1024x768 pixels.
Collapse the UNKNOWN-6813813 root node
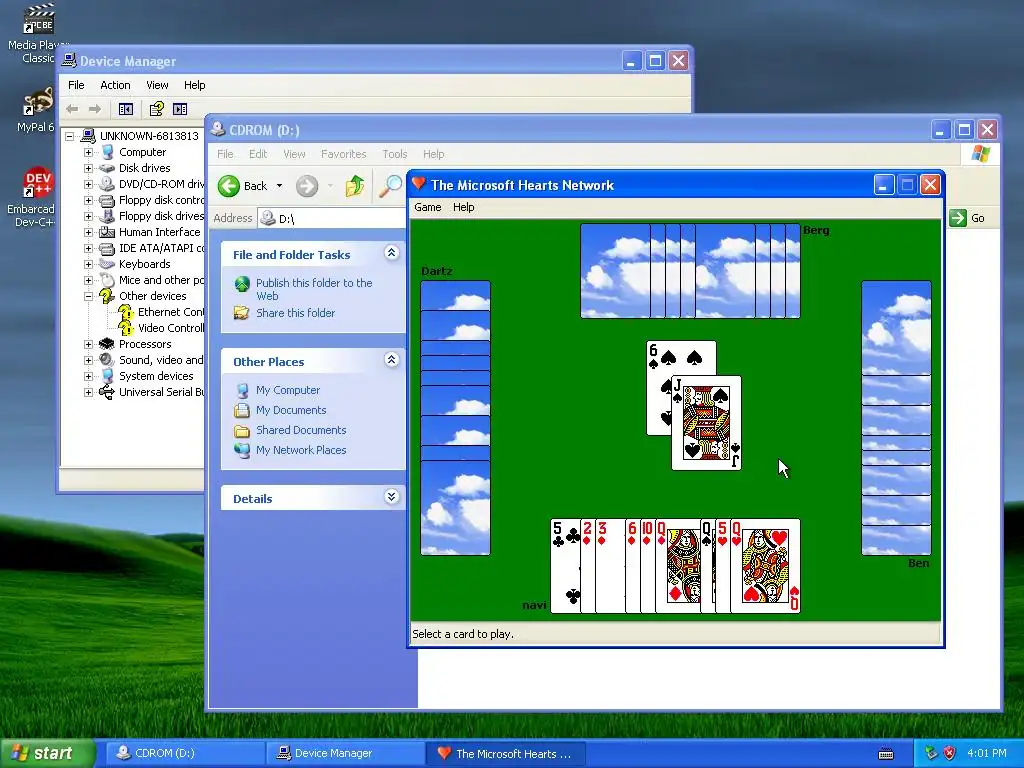(x=69, y=136)
